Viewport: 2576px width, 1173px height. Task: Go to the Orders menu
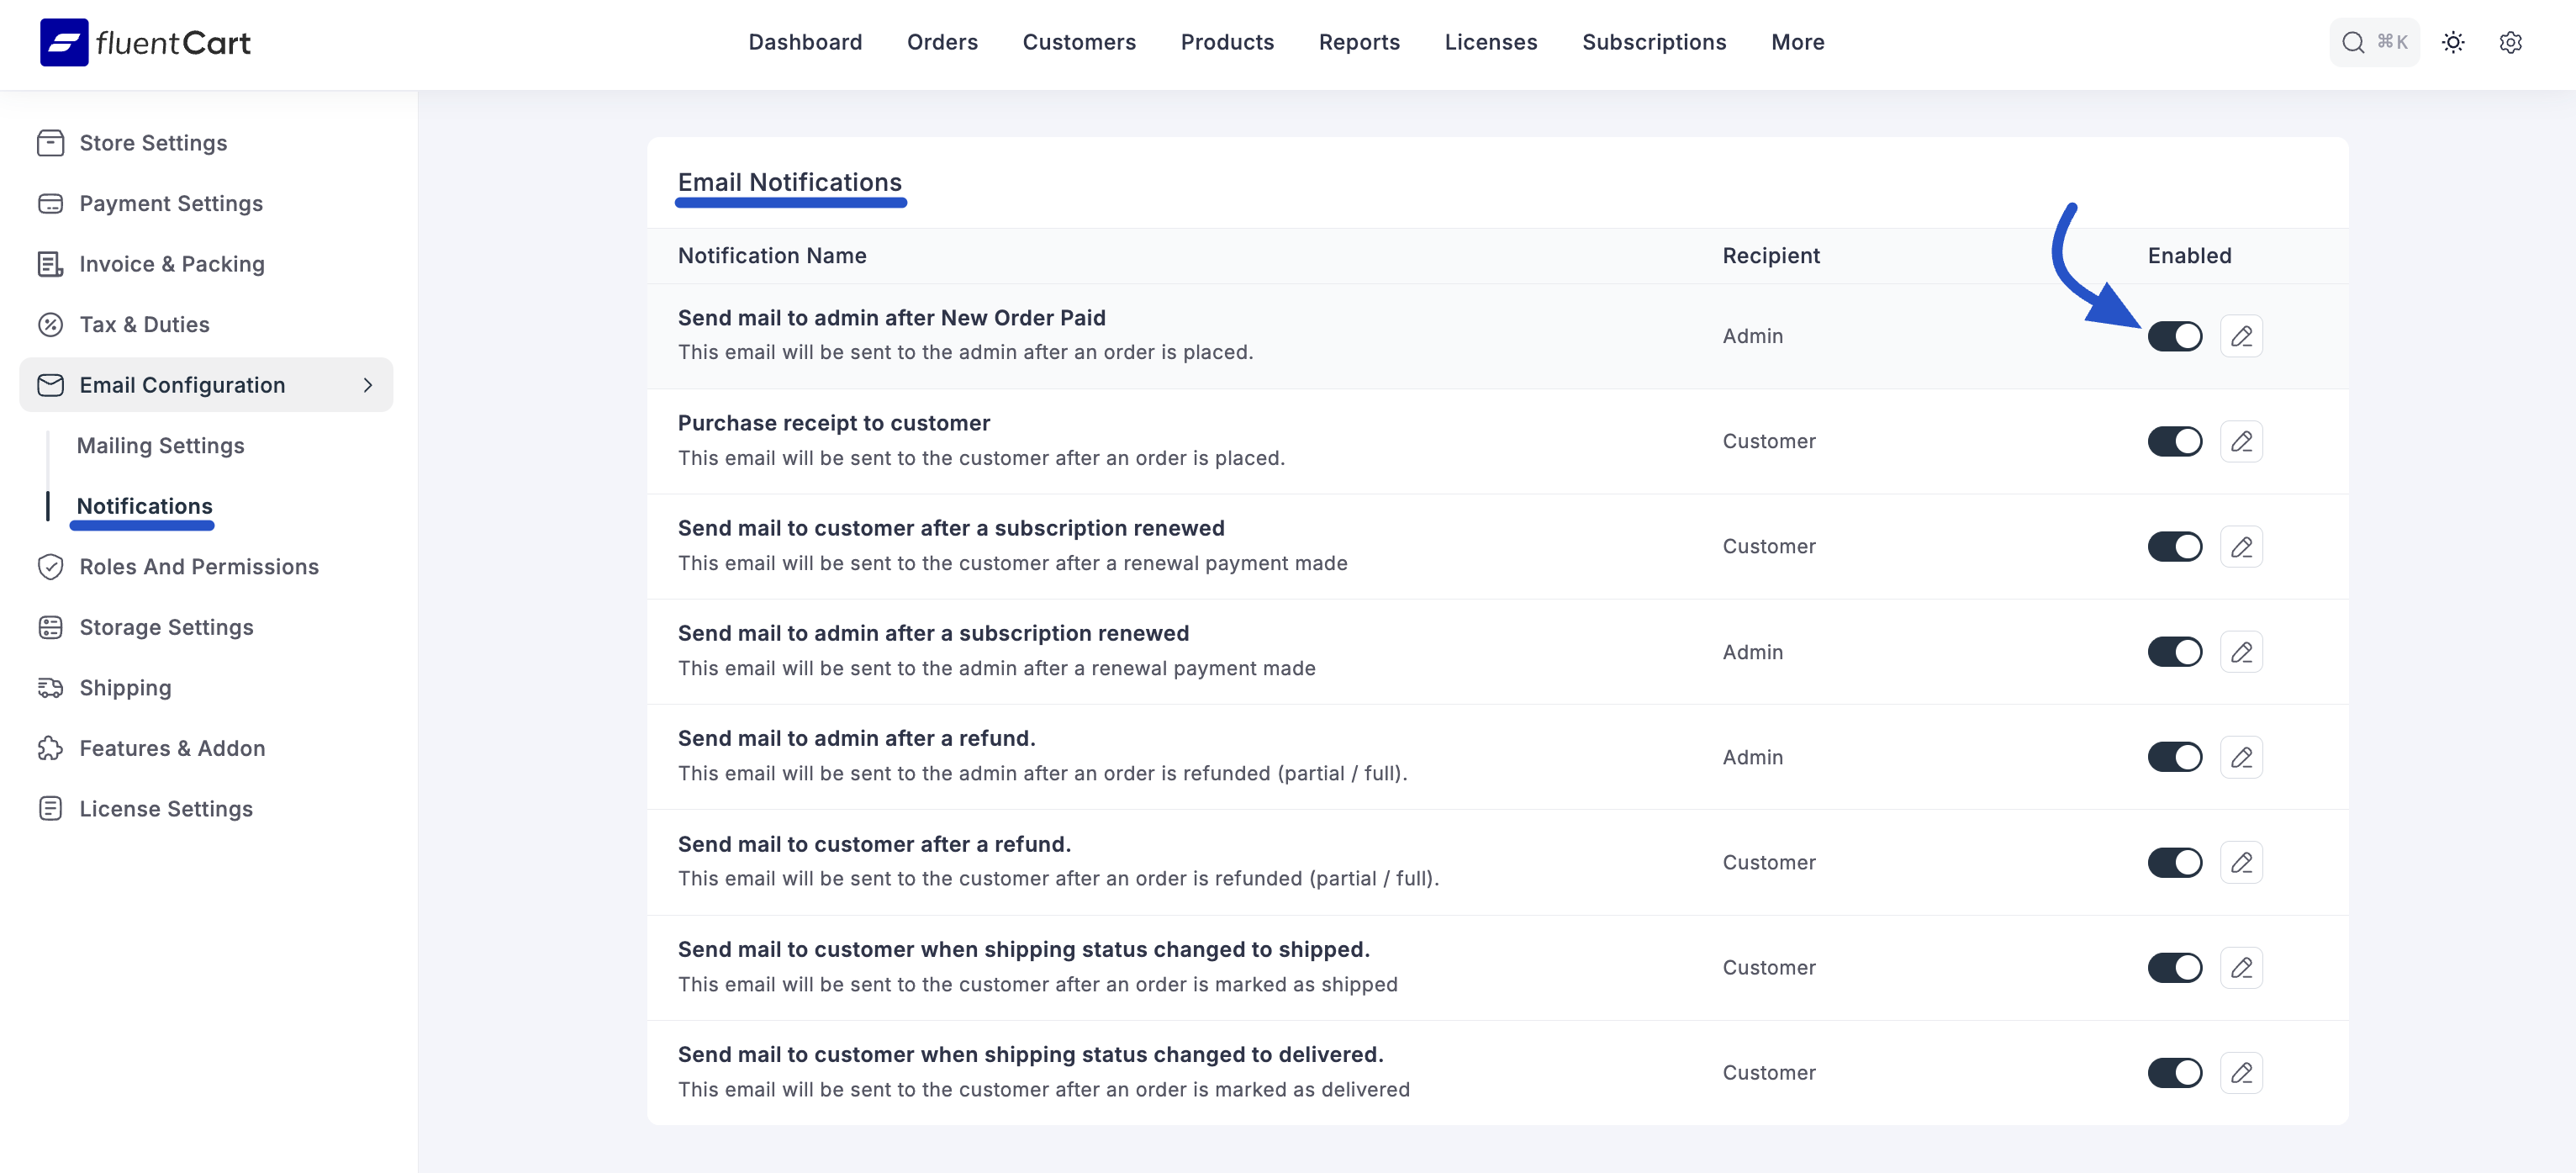[x=941, y=42]
